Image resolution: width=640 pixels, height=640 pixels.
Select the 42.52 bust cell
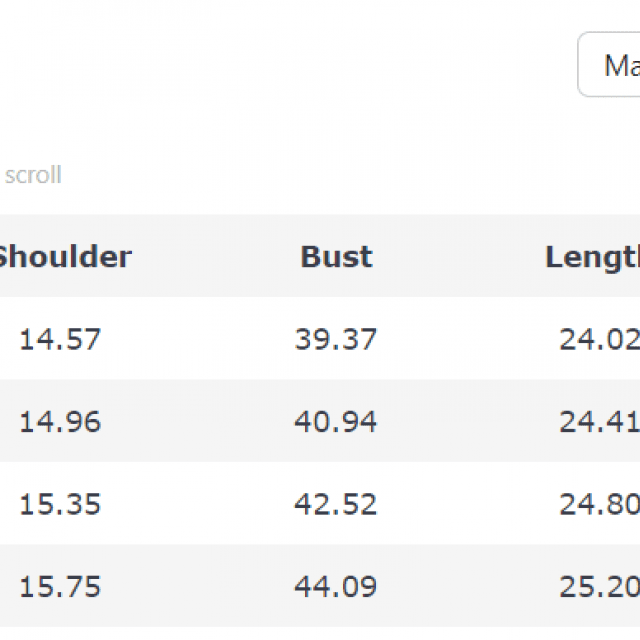pyautogui.click(x=336, y=503)
